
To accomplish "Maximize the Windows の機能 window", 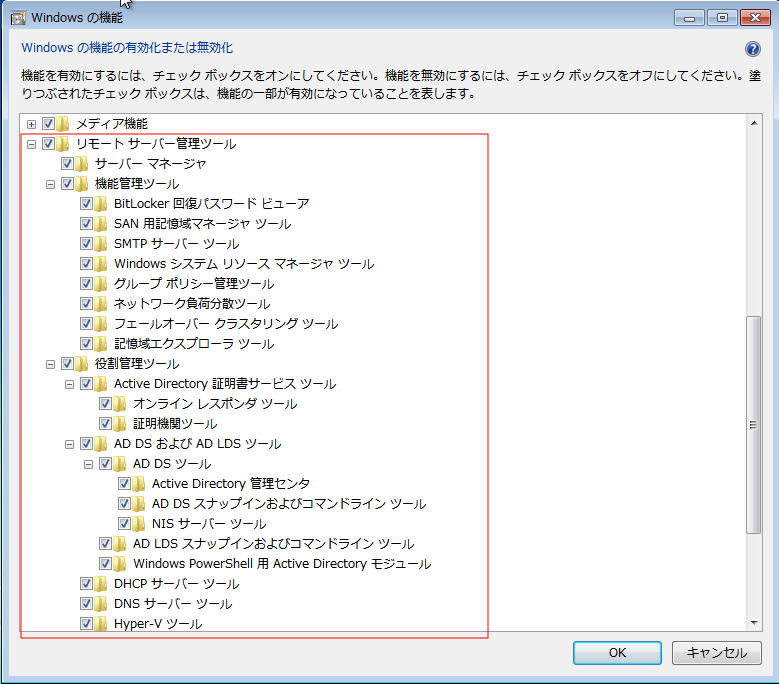I will (x=722, y=18).
